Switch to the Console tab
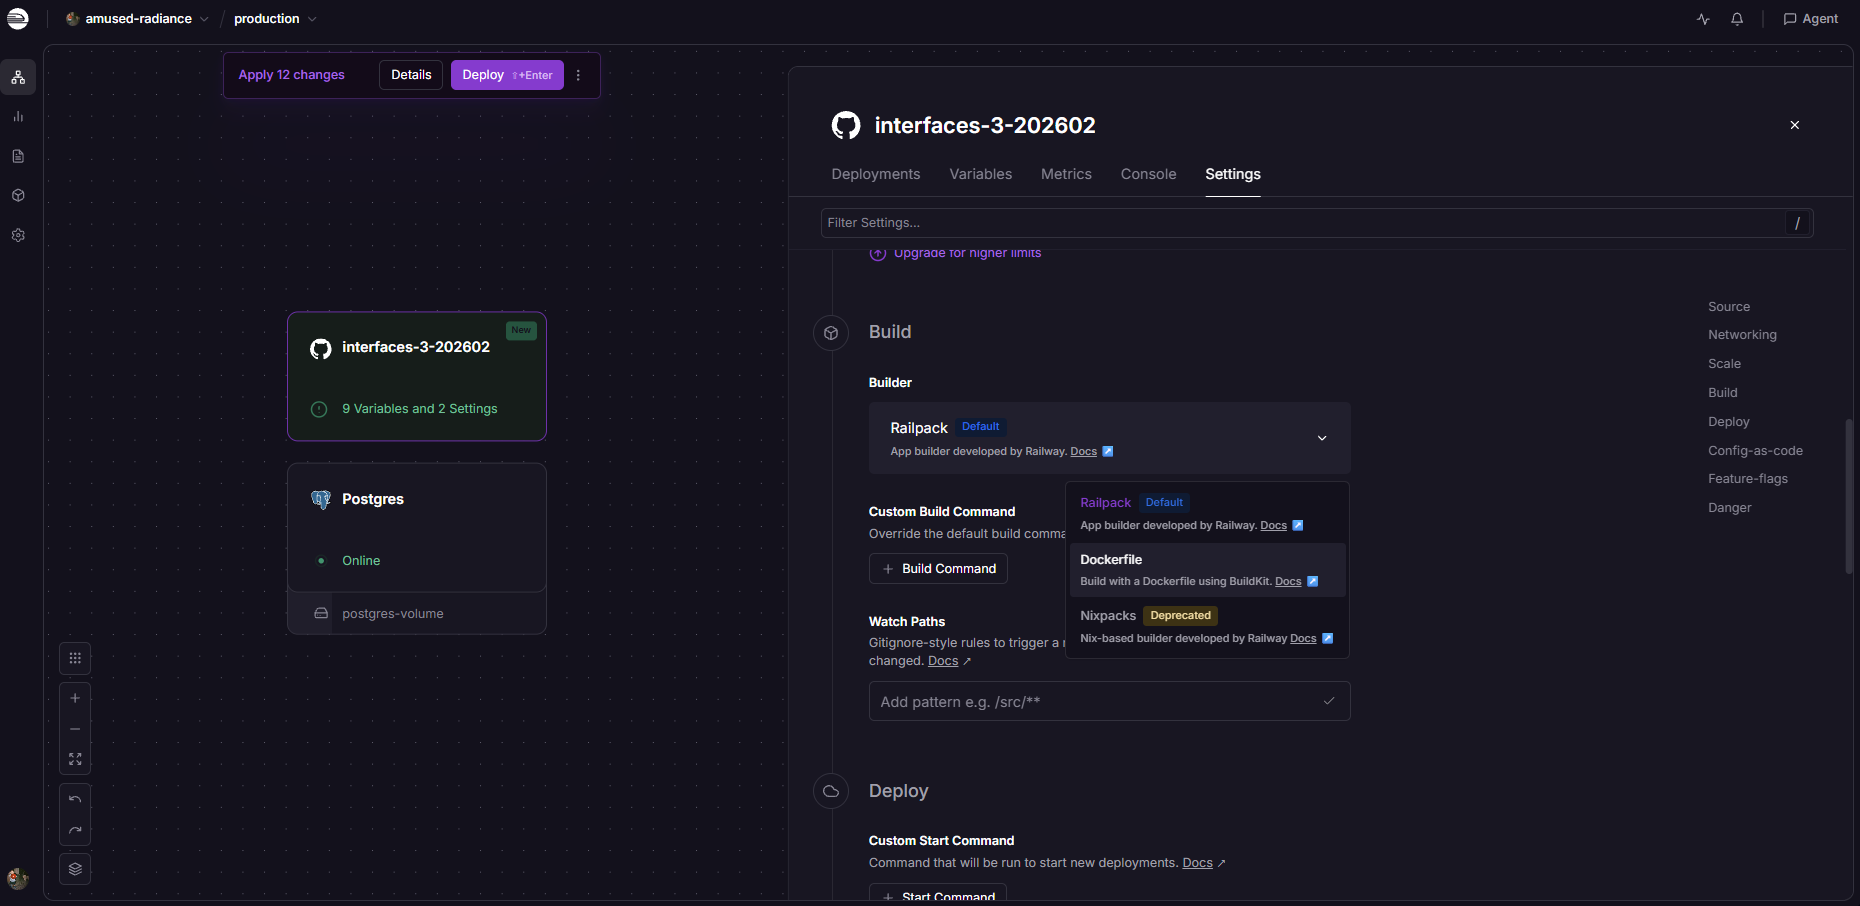1860x906 pixels. point(1148,174)
